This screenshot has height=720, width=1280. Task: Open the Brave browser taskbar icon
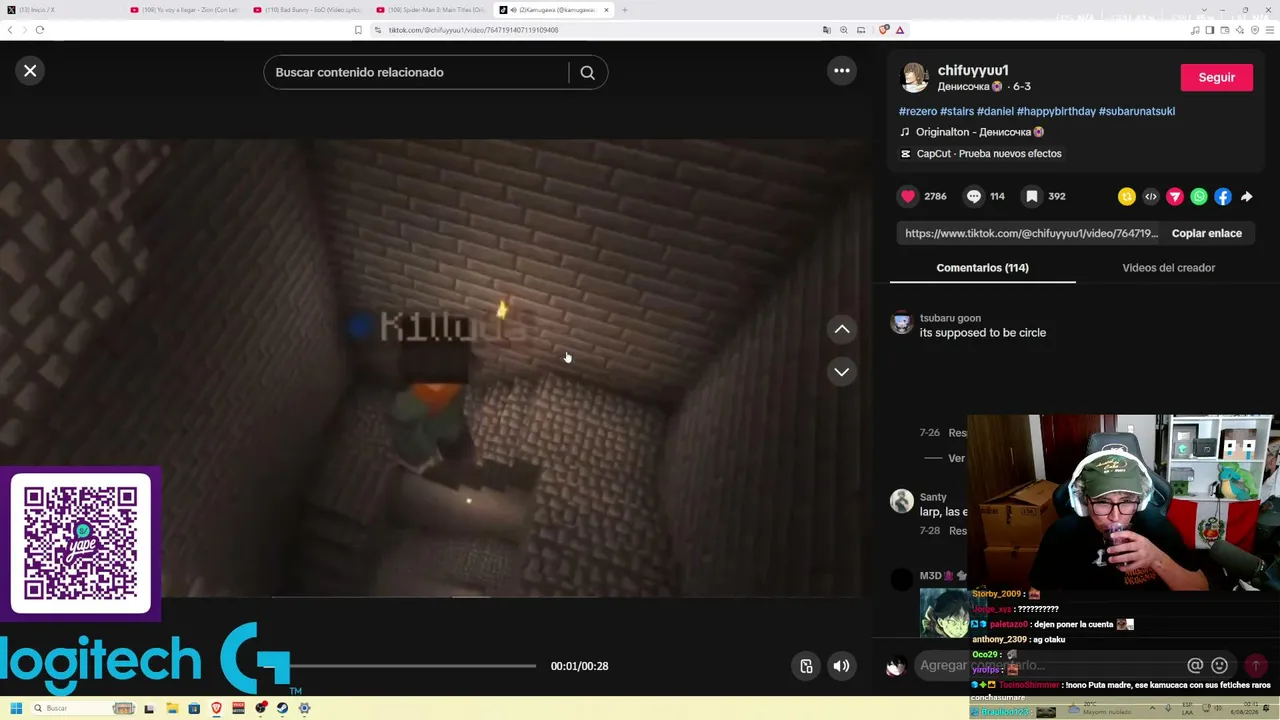(216, 708)
